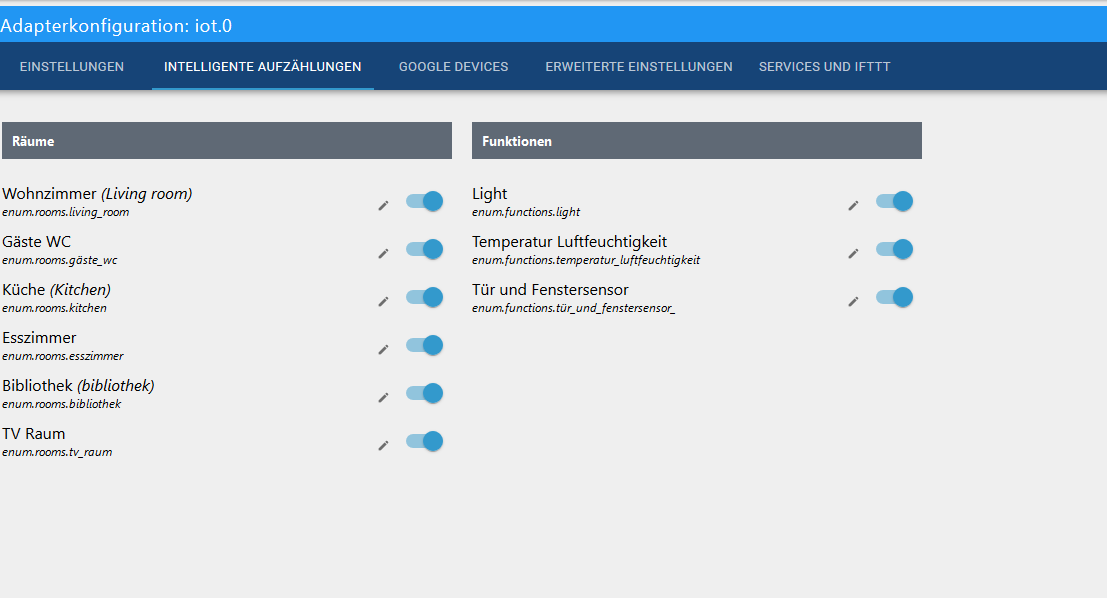Disable the Light function switch
Viewport: 1107px width, 598px height.
coord(894,201)
